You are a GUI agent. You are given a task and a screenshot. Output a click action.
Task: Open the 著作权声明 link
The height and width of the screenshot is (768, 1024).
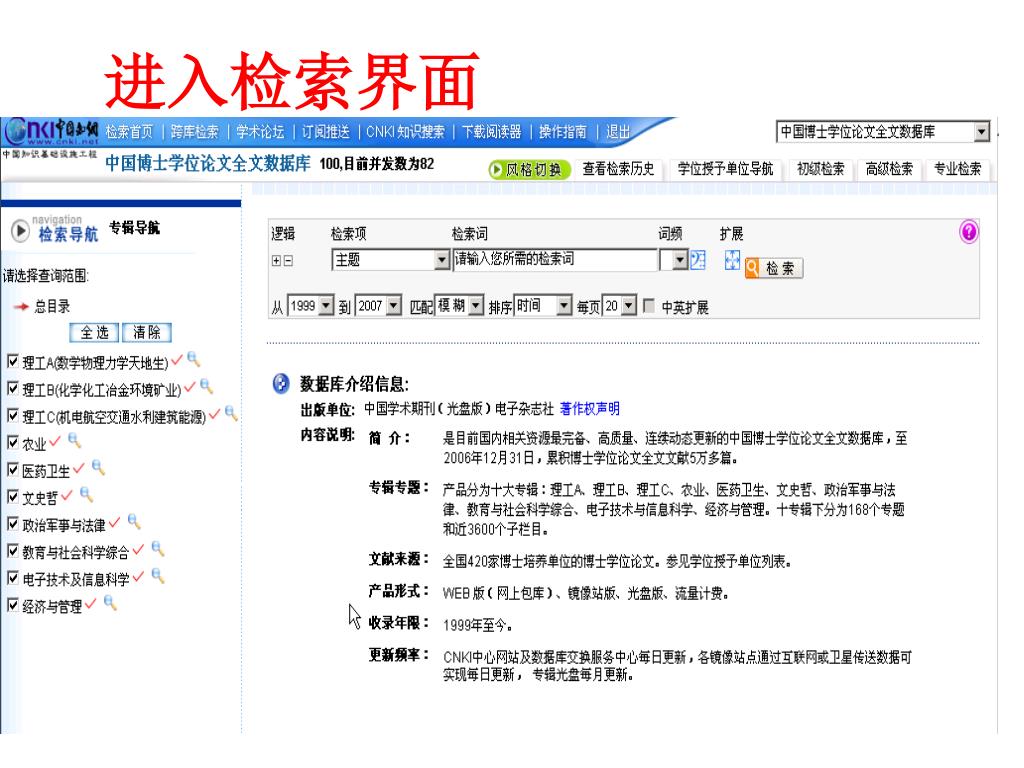pyautogui.click(x=590, y=409)
